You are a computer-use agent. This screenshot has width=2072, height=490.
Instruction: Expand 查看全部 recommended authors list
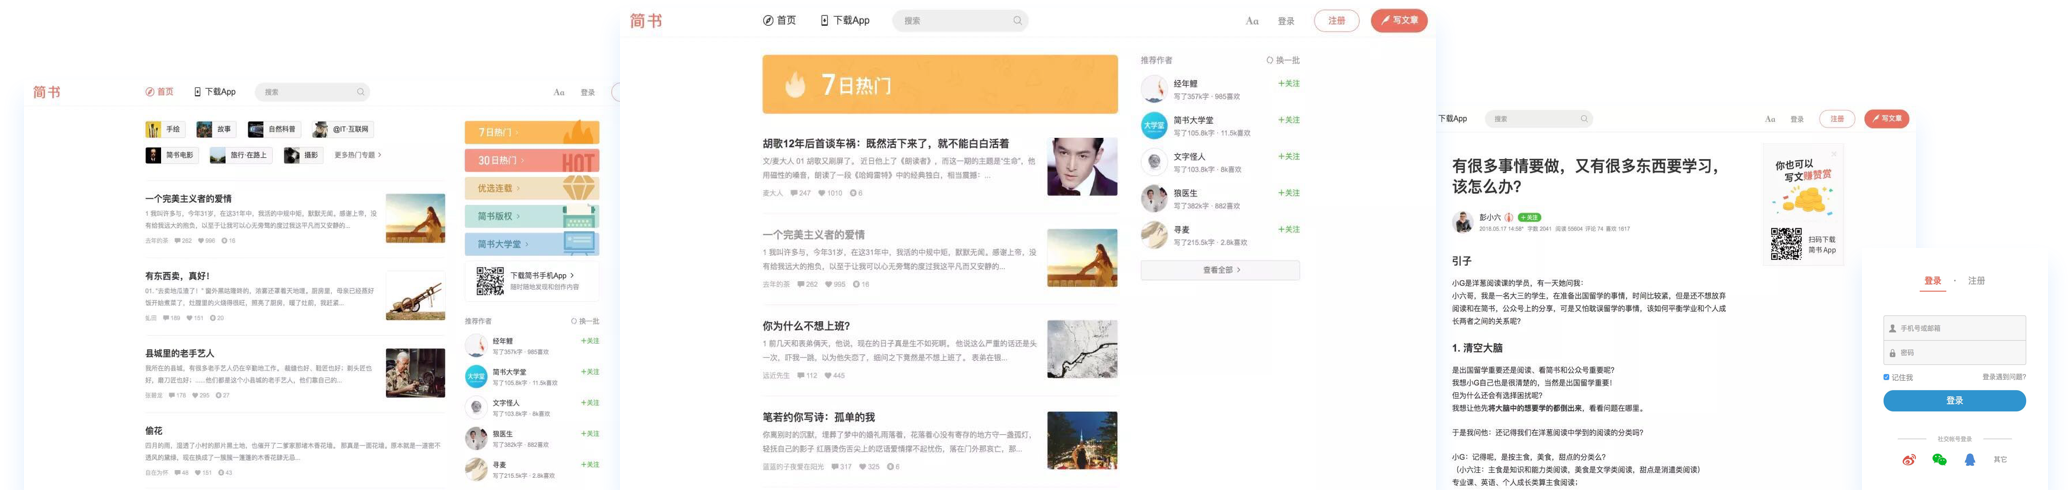[x=1220, y=270]
